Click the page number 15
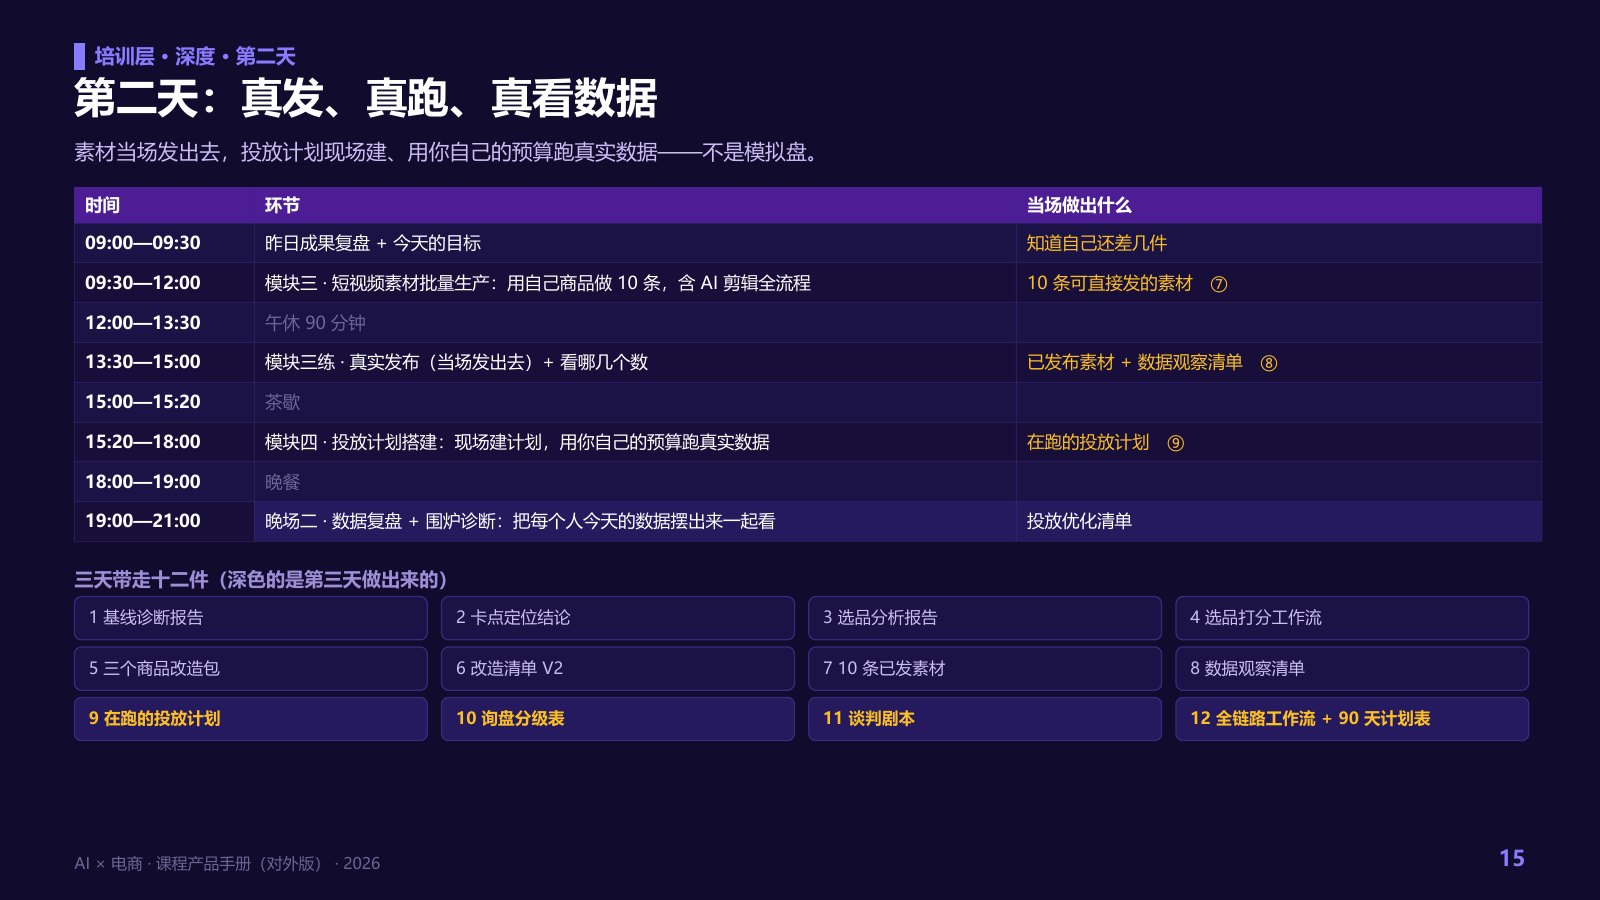 [x=1512, y=858]
